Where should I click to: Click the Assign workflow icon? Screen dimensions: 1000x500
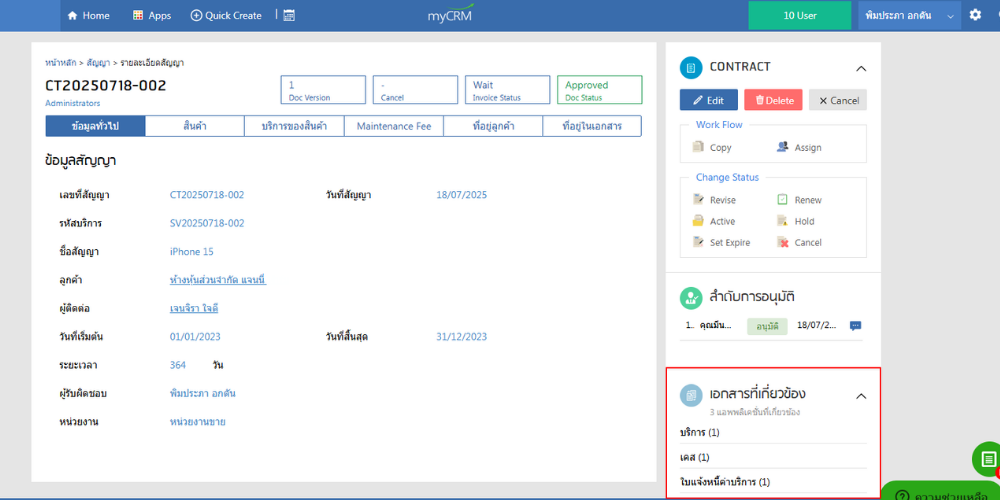coord(783,147)
